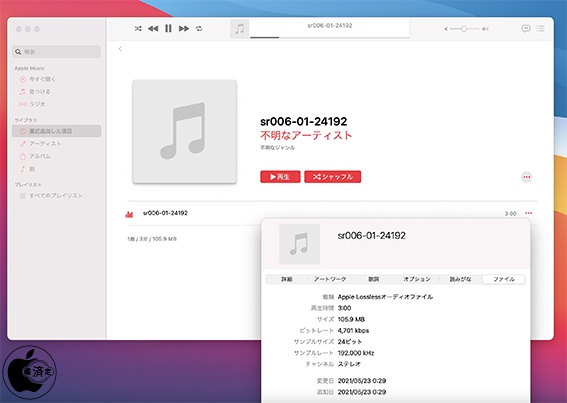The height and width of the screenshot is (403, 567).
Task: Switch to the アートワーク tab
Action: point(330,279)
